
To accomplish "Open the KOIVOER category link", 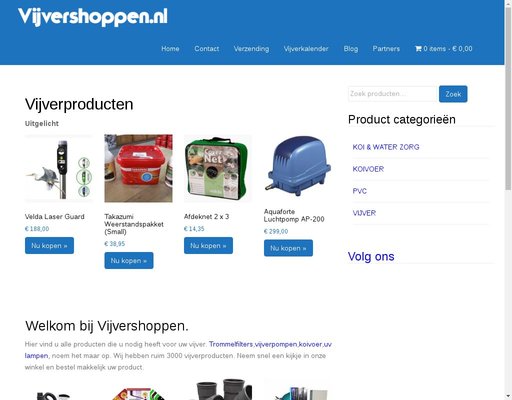I will (368, 169).
